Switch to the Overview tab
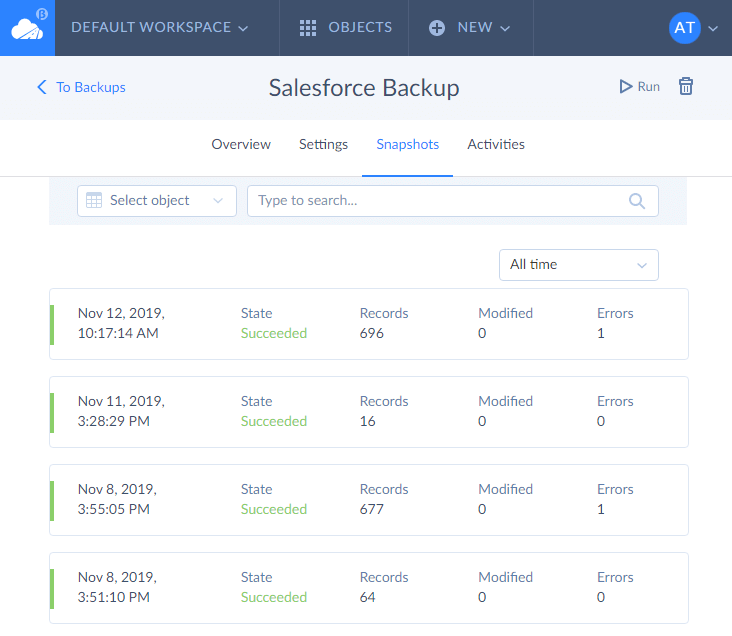732x636 pixels. tap(241, 144)
